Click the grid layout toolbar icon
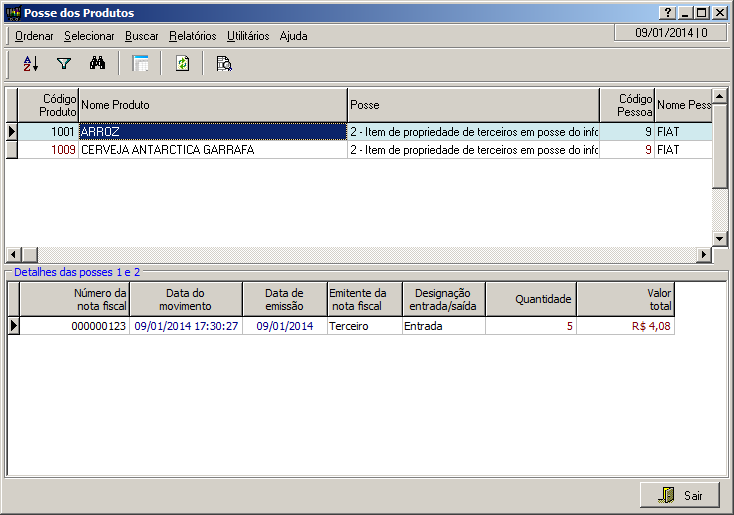This screenshot has width=734, height=515. pyautogui.click(x=141, y=64)
